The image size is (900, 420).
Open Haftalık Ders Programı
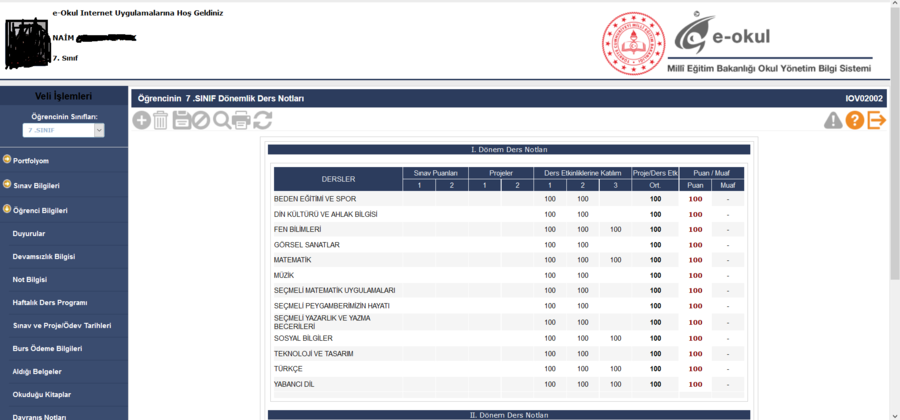[x=49, y=302]
